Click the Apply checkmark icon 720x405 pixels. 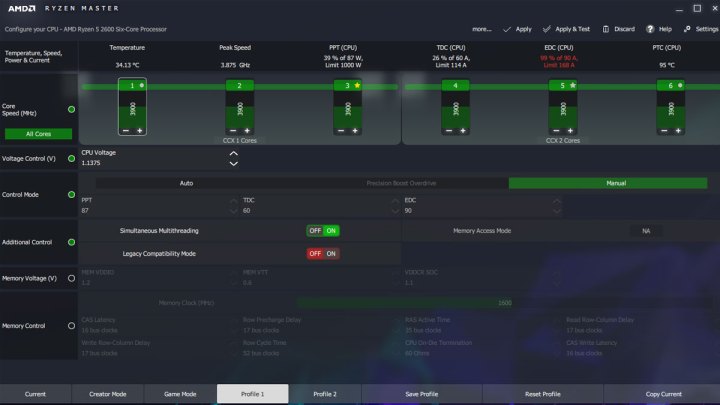[507, 29]
